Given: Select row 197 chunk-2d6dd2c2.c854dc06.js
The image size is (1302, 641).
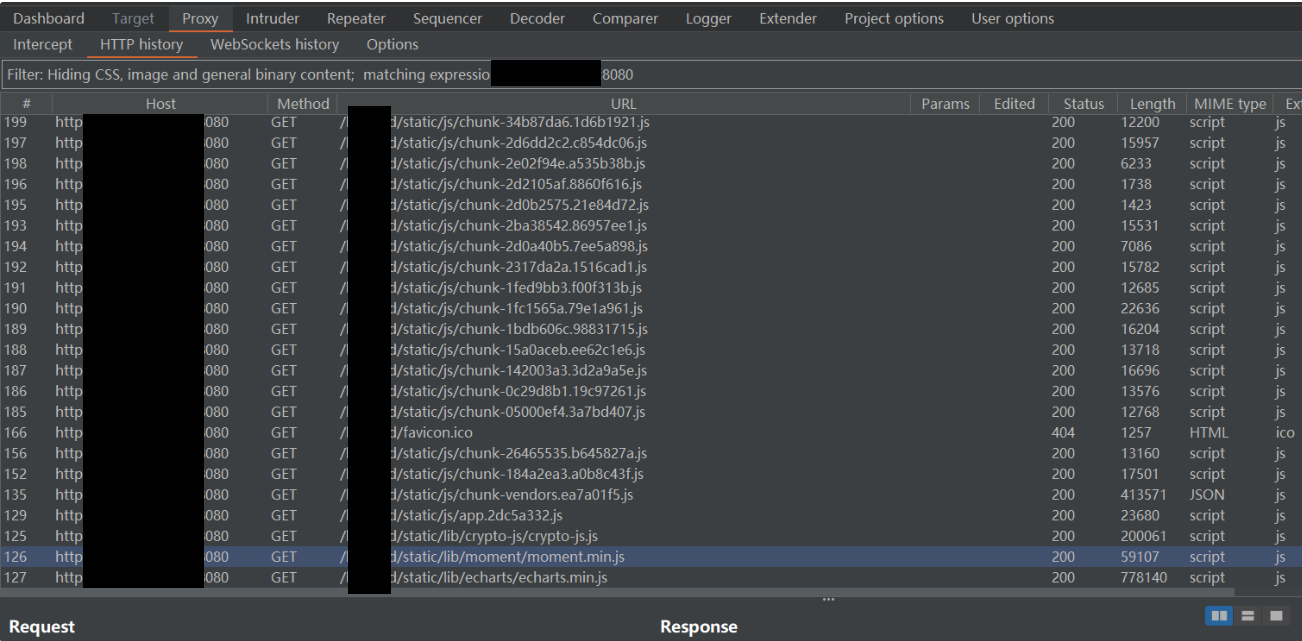Looking at the screenshot, I should tap(651, 143).
